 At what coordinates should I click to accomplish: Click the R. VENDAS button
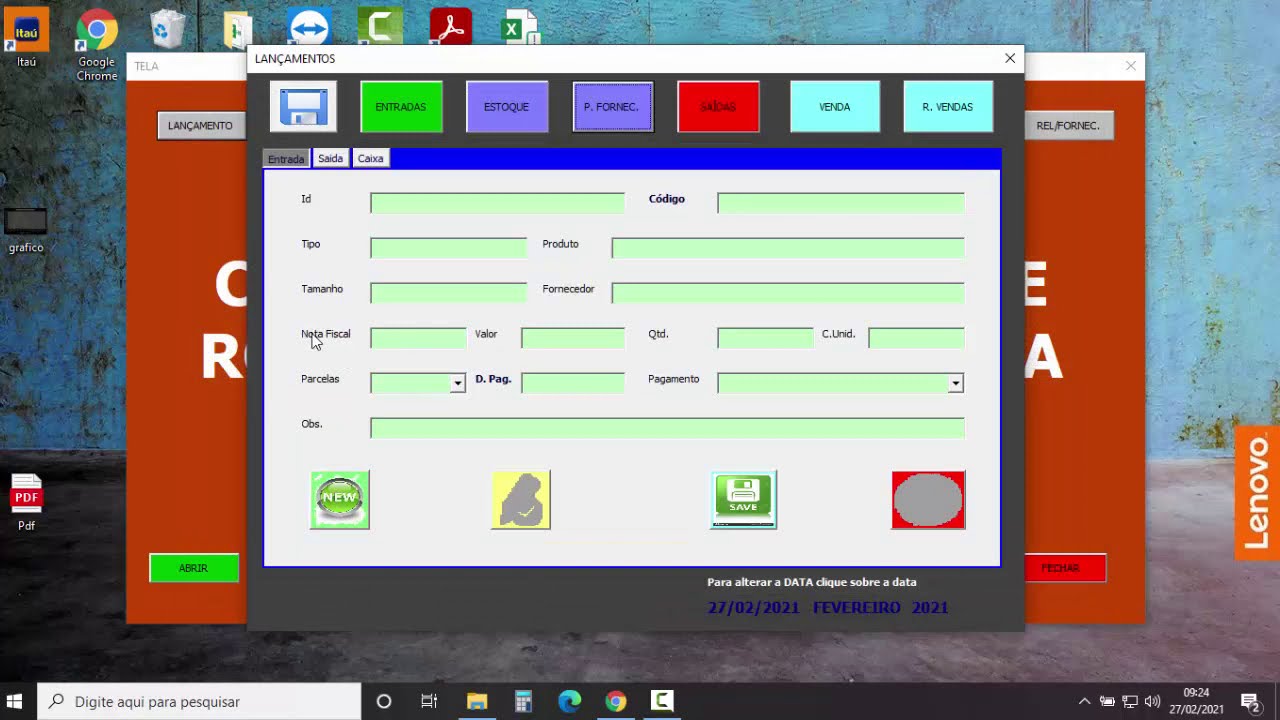coord(948,107)
